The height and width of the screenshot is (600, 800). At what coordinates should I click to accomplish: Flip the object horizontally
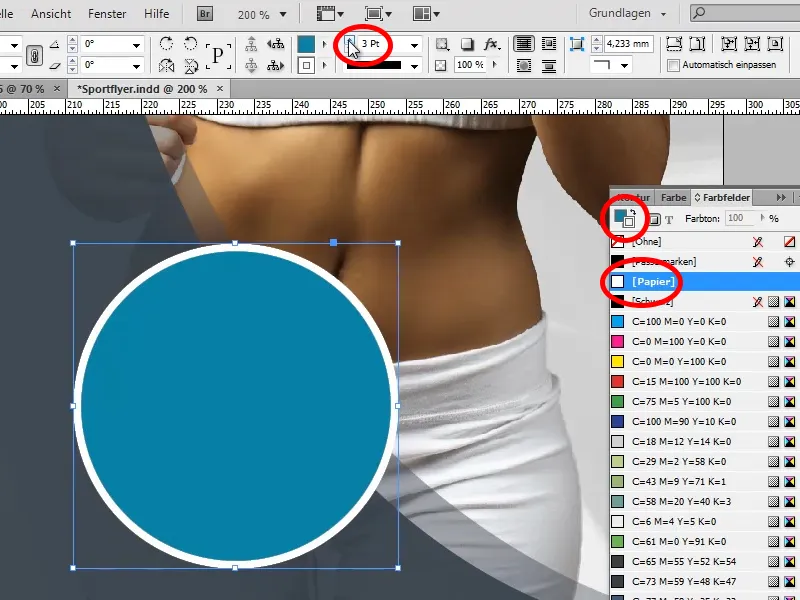[166, 66]
